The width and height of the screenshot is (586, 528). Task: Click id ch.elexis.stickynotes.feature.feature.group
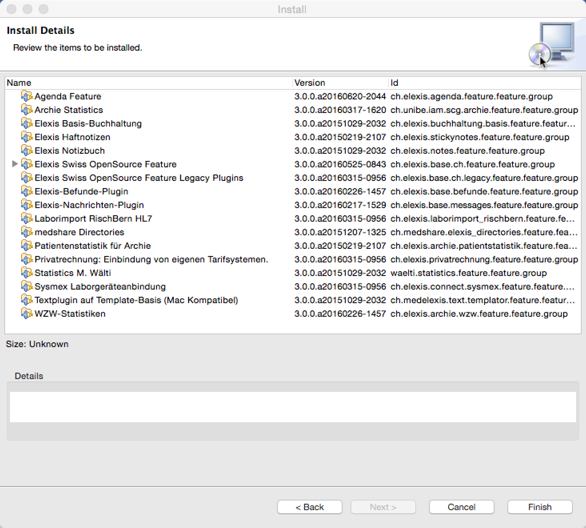(x=480, y=137)
